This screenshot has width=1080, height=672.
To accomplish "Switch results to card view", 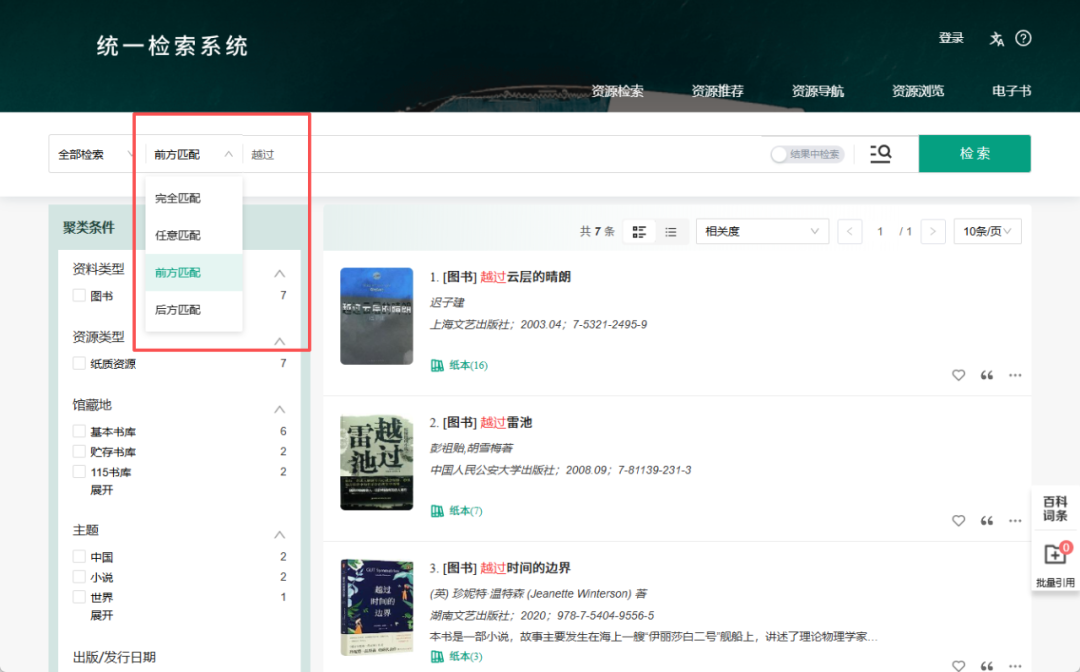I will click(639, 231).
